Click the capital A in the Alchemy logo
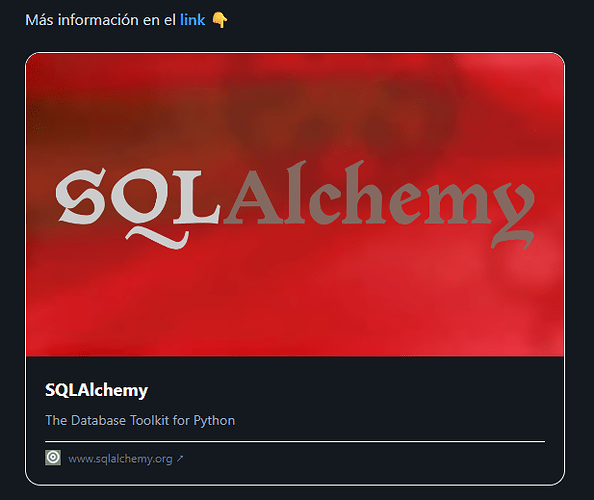This screenshot has height=500, width=594. point(254,195)
